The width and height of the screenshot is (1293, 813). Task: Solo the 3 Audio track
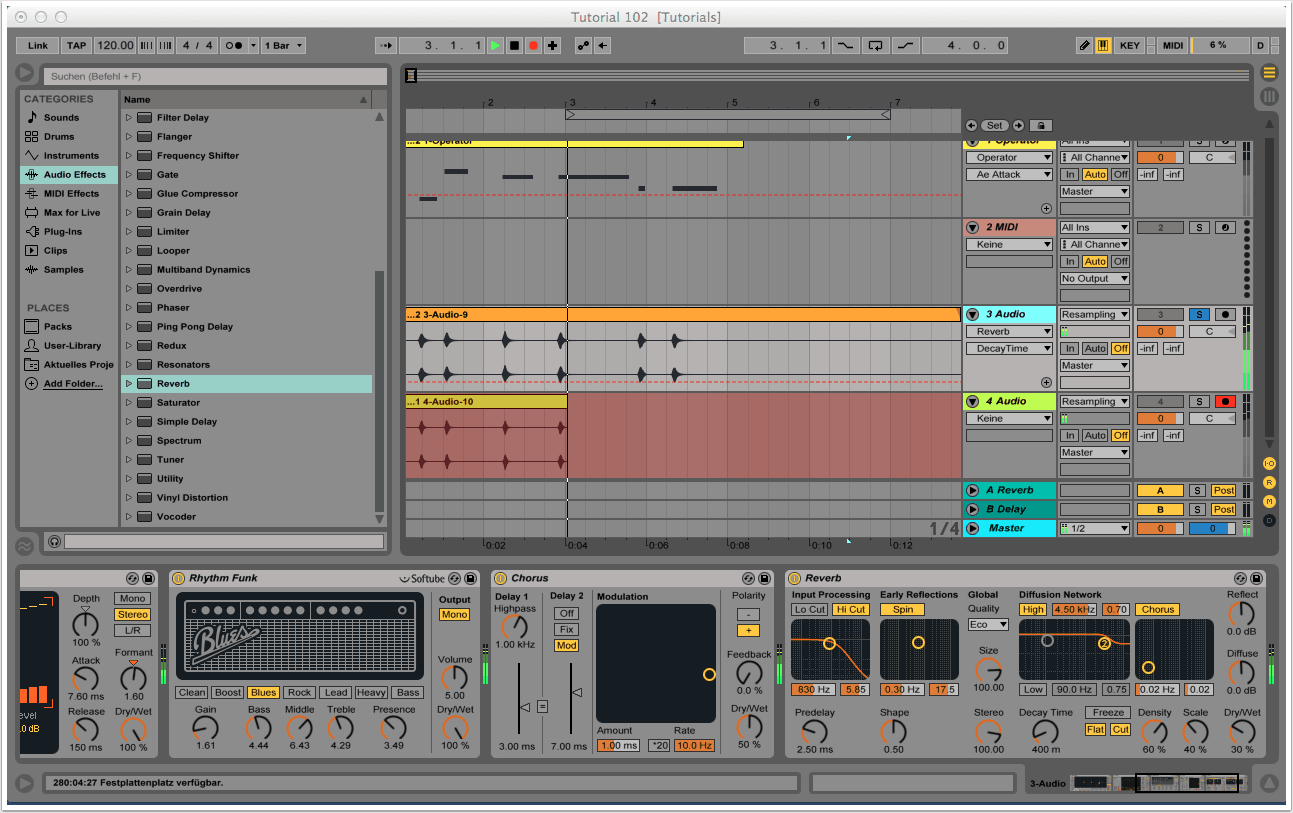(1199, 314)
